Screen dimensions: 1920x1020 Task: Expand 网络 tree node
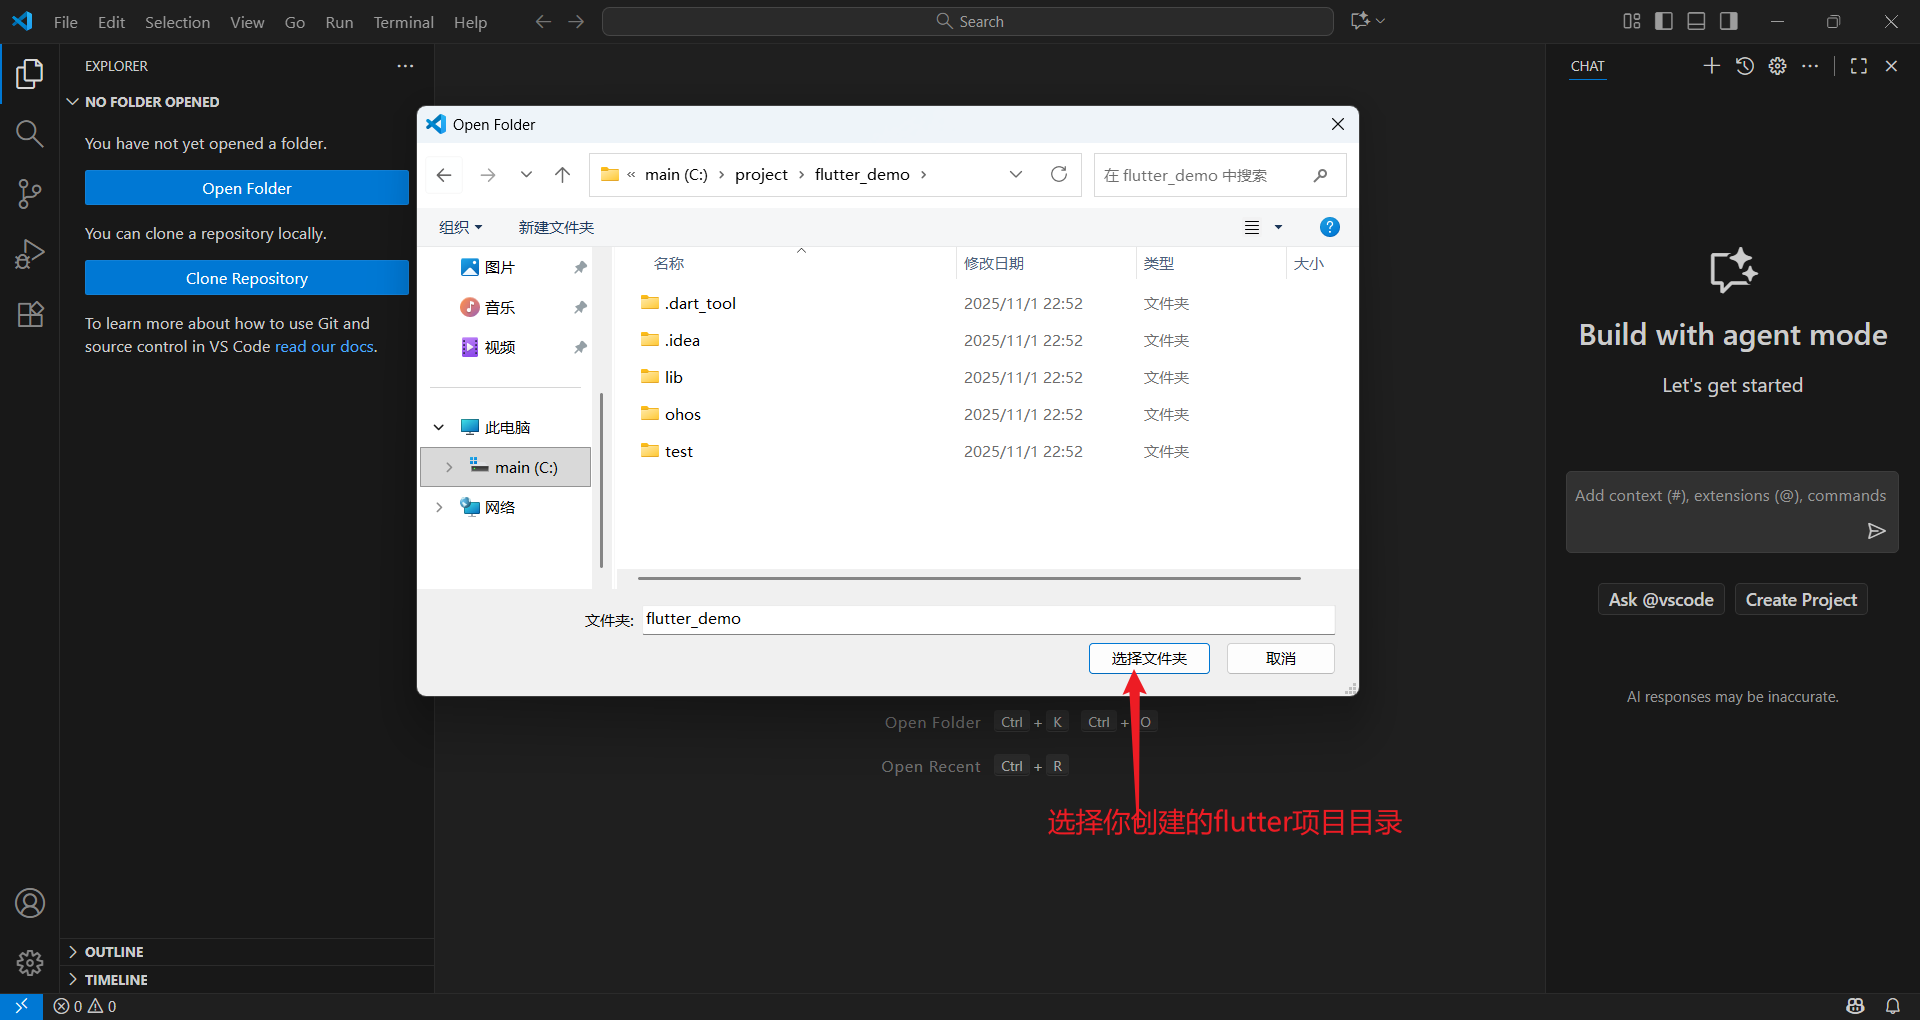[439, 507]
